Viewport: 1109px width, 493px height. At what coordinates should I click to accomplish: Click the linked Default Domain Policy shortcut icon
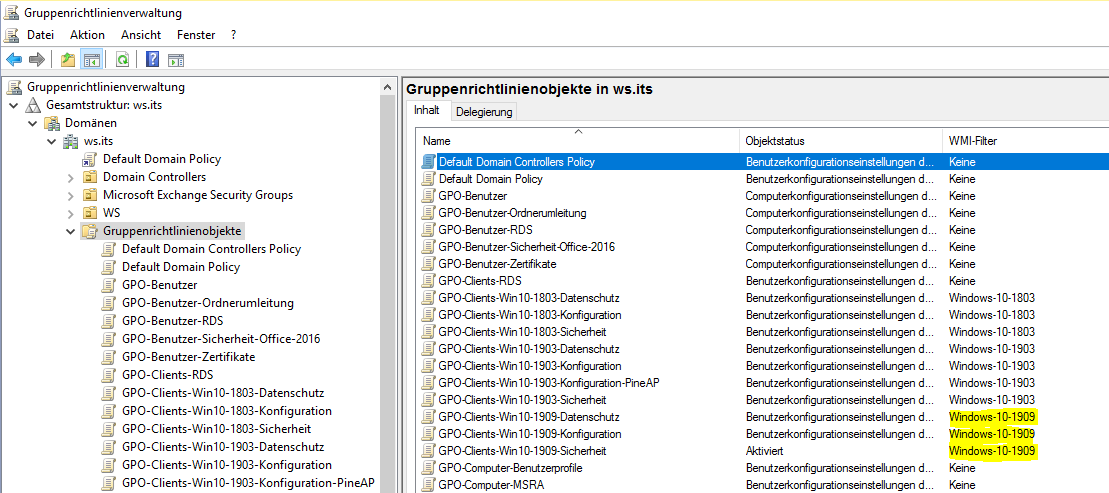(x=90, y=159)
